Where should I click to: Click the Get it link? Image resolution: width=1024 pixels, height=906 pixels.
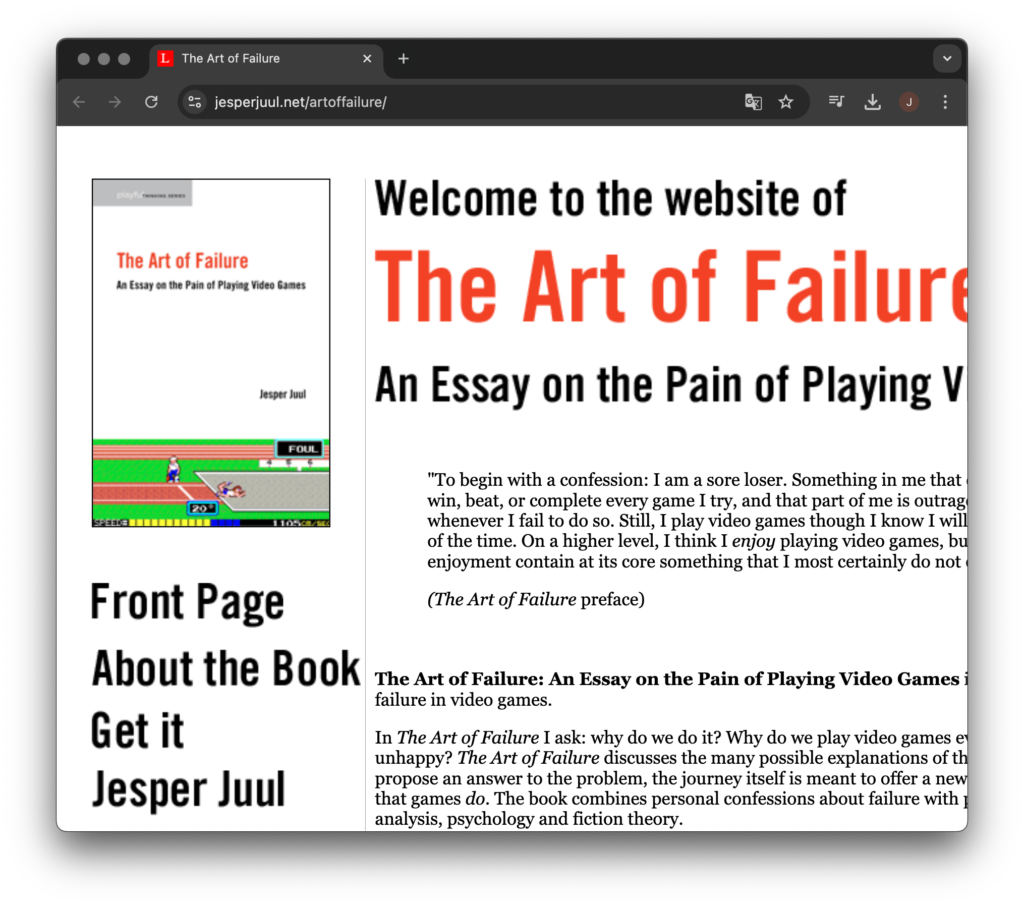click(x=137, y=730)
